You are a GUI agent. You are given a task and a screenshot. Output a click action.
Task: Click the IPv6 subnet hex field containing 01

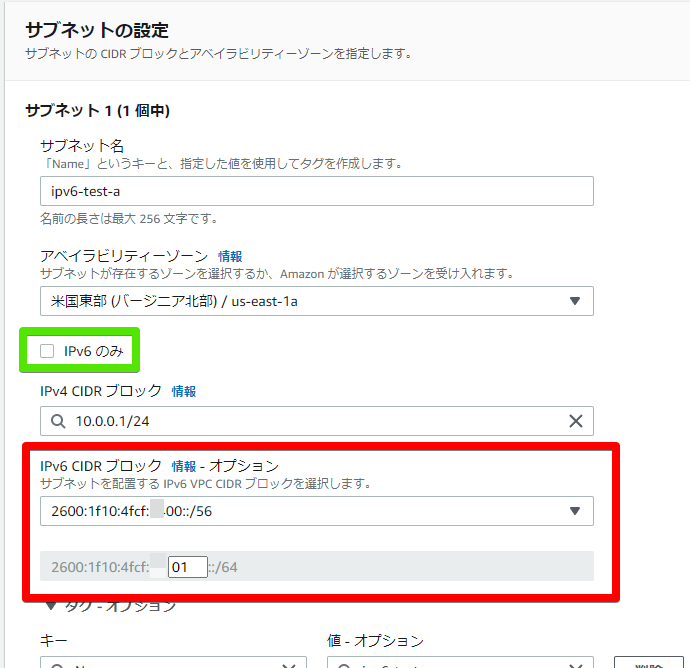[x=187, y=567]
